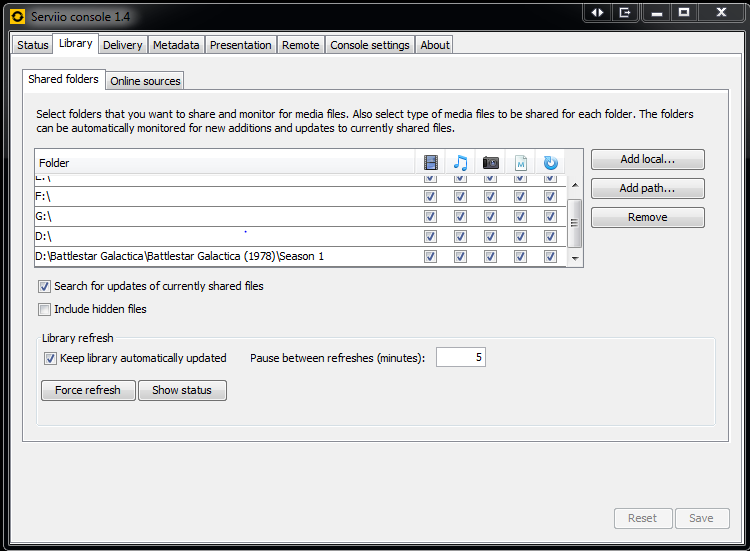
Task: Click the auto-refresh column header icon
Action: 551,163
